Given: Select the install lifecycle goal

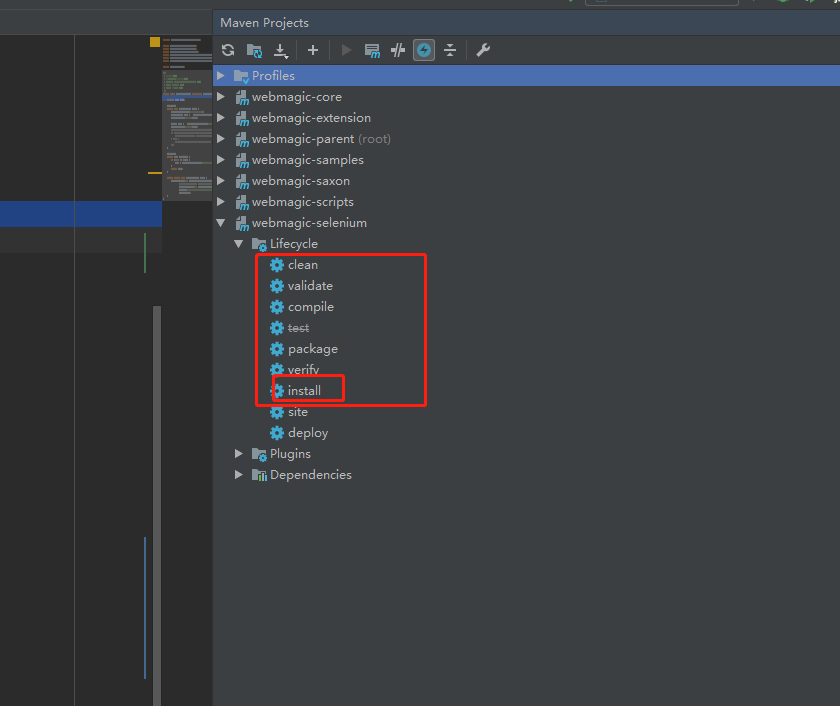Looking at the screenshot, I should tap(304, 390).
